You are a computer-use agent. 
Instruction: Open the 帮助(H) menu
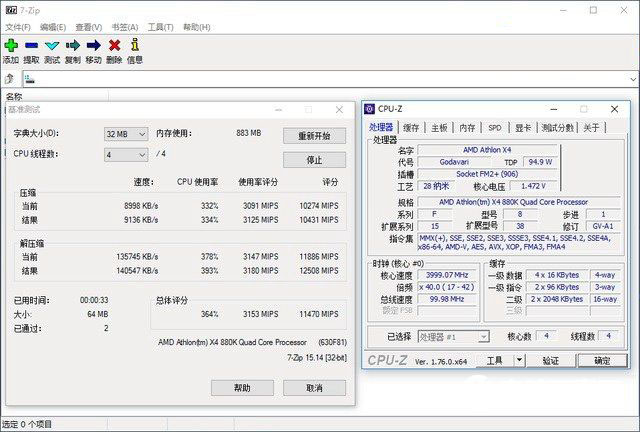[197, 27]
